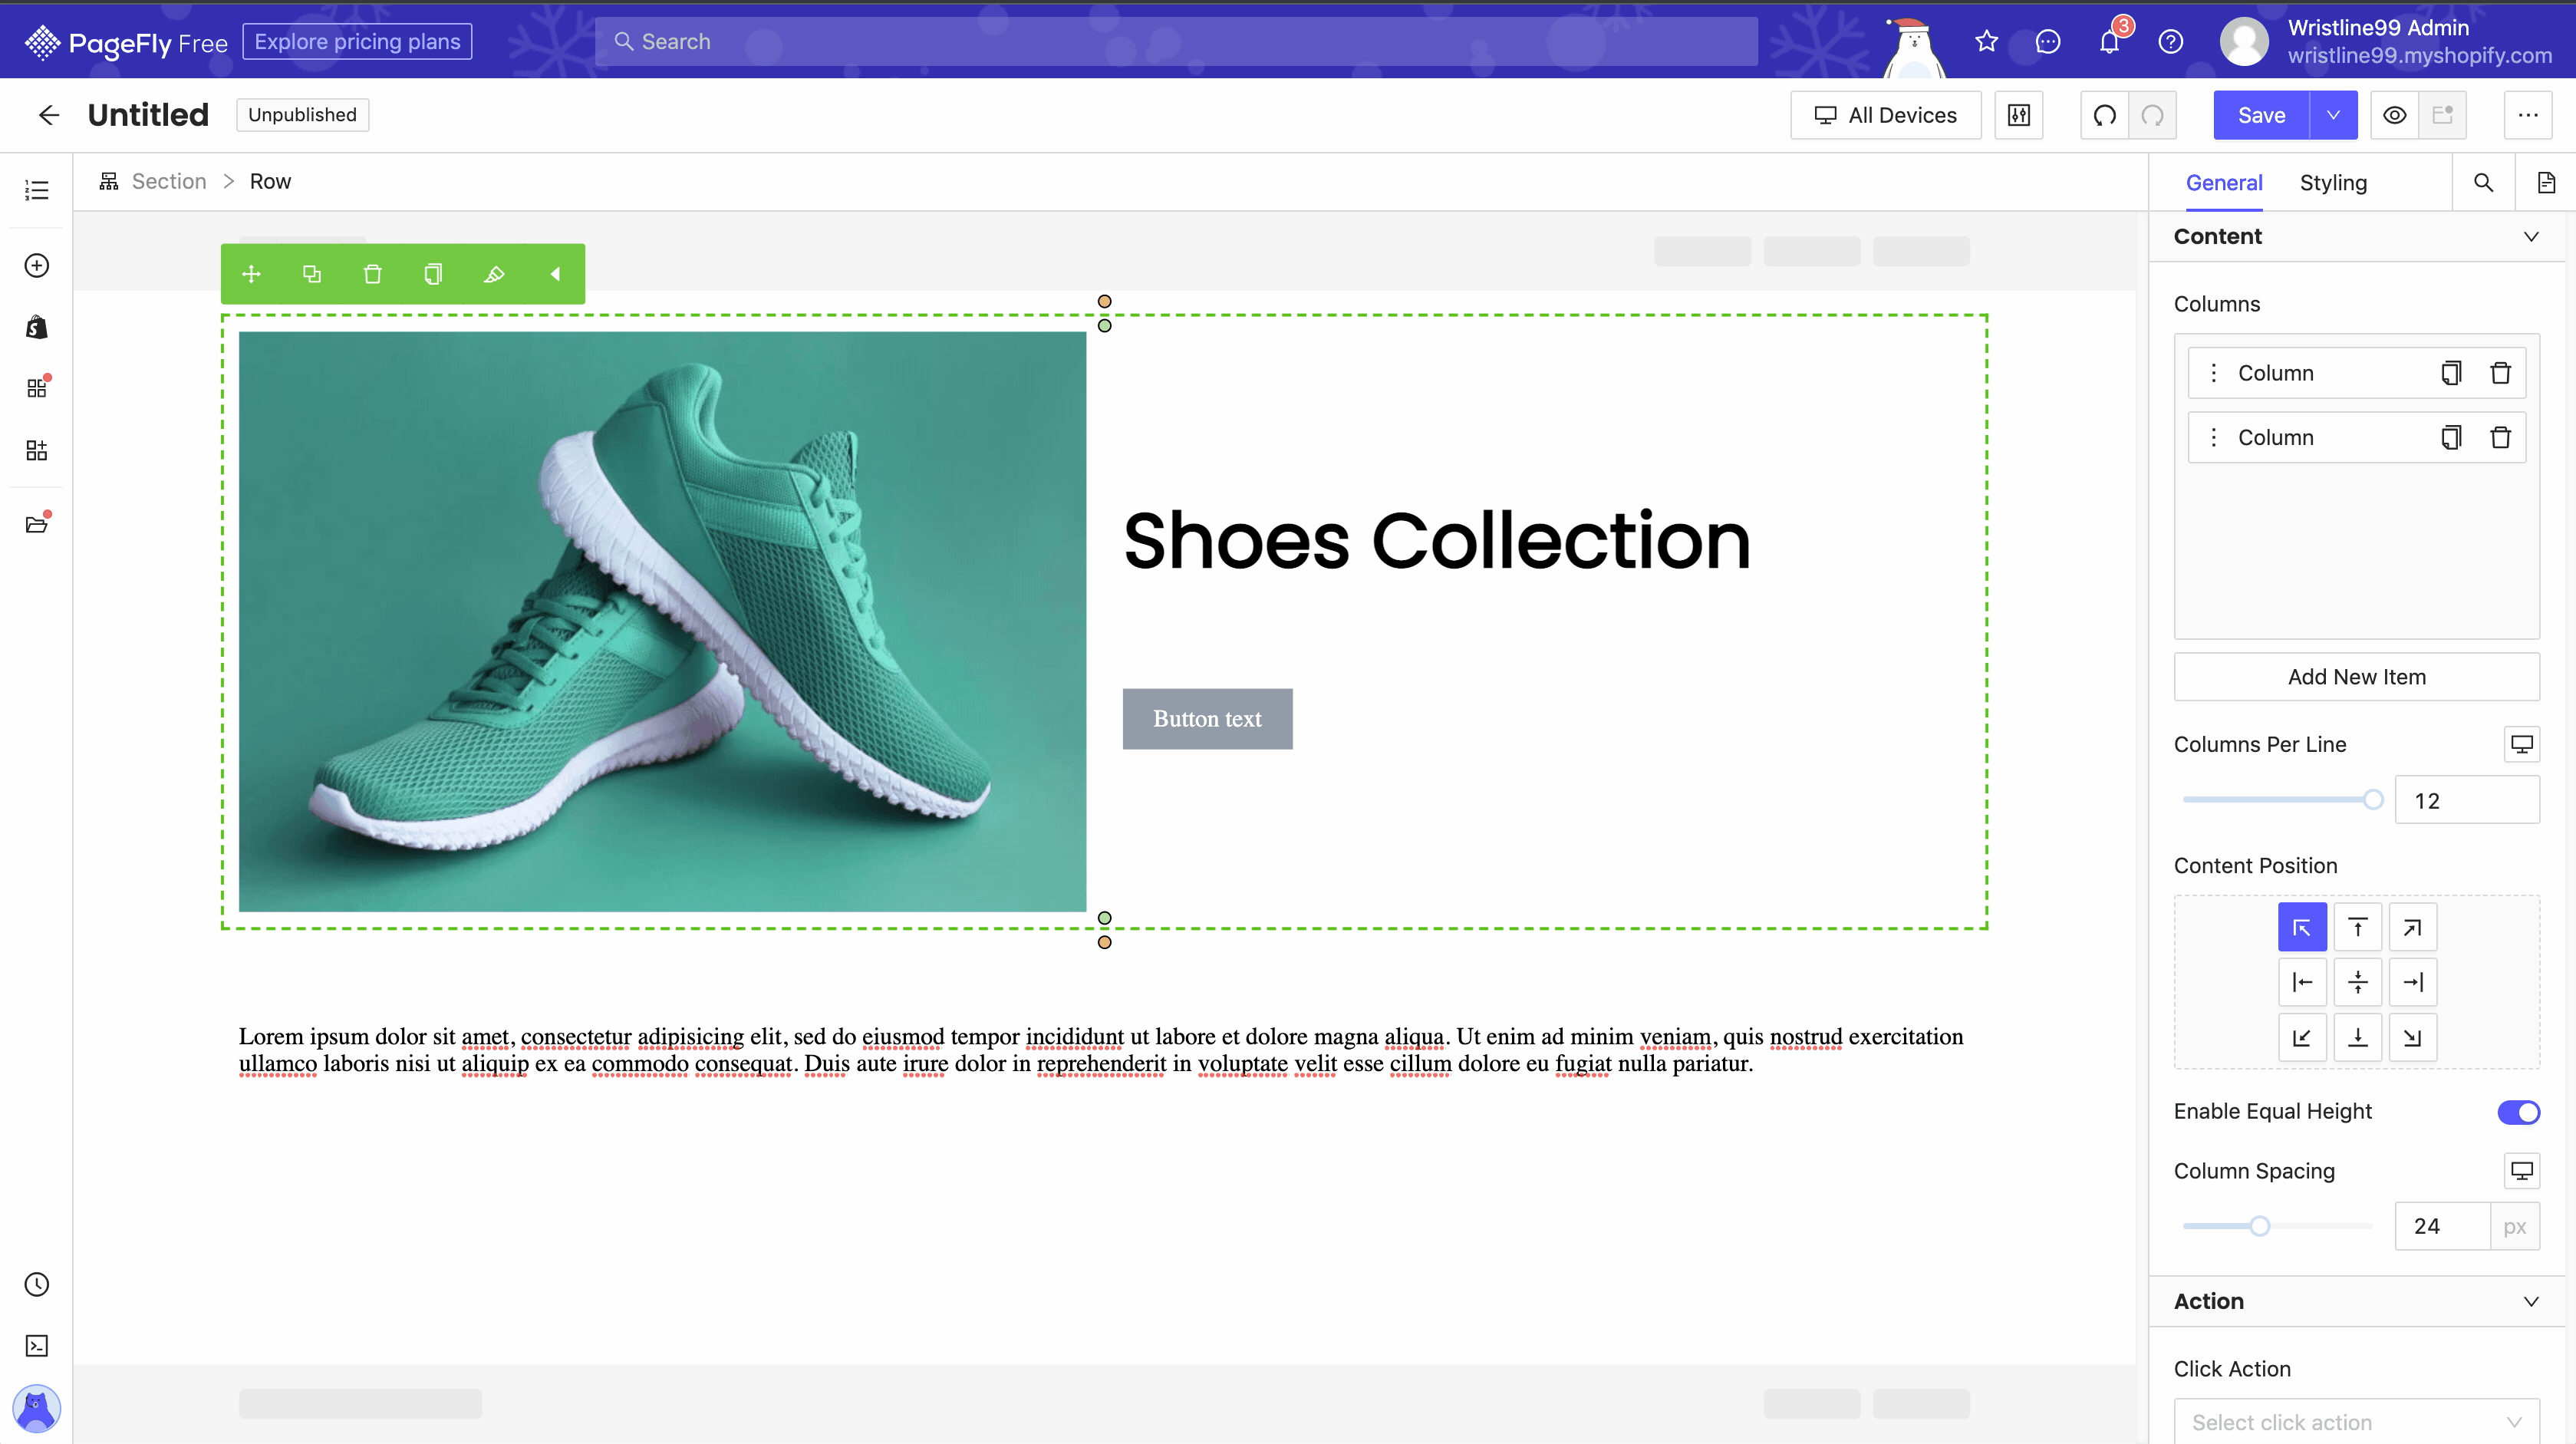Open the All Devices selector
The width and height of the screenshot is (2576, 1444).
tap(1885, 115)
